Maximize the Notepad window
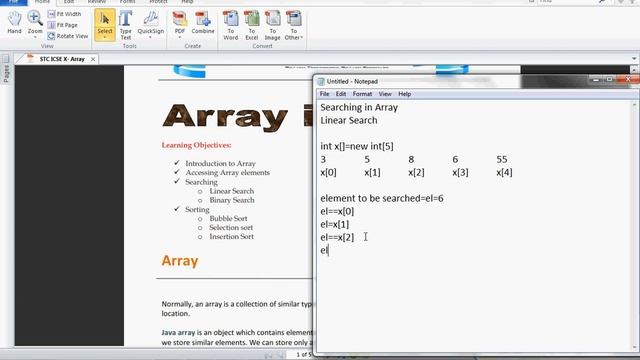 click(609, 80)
